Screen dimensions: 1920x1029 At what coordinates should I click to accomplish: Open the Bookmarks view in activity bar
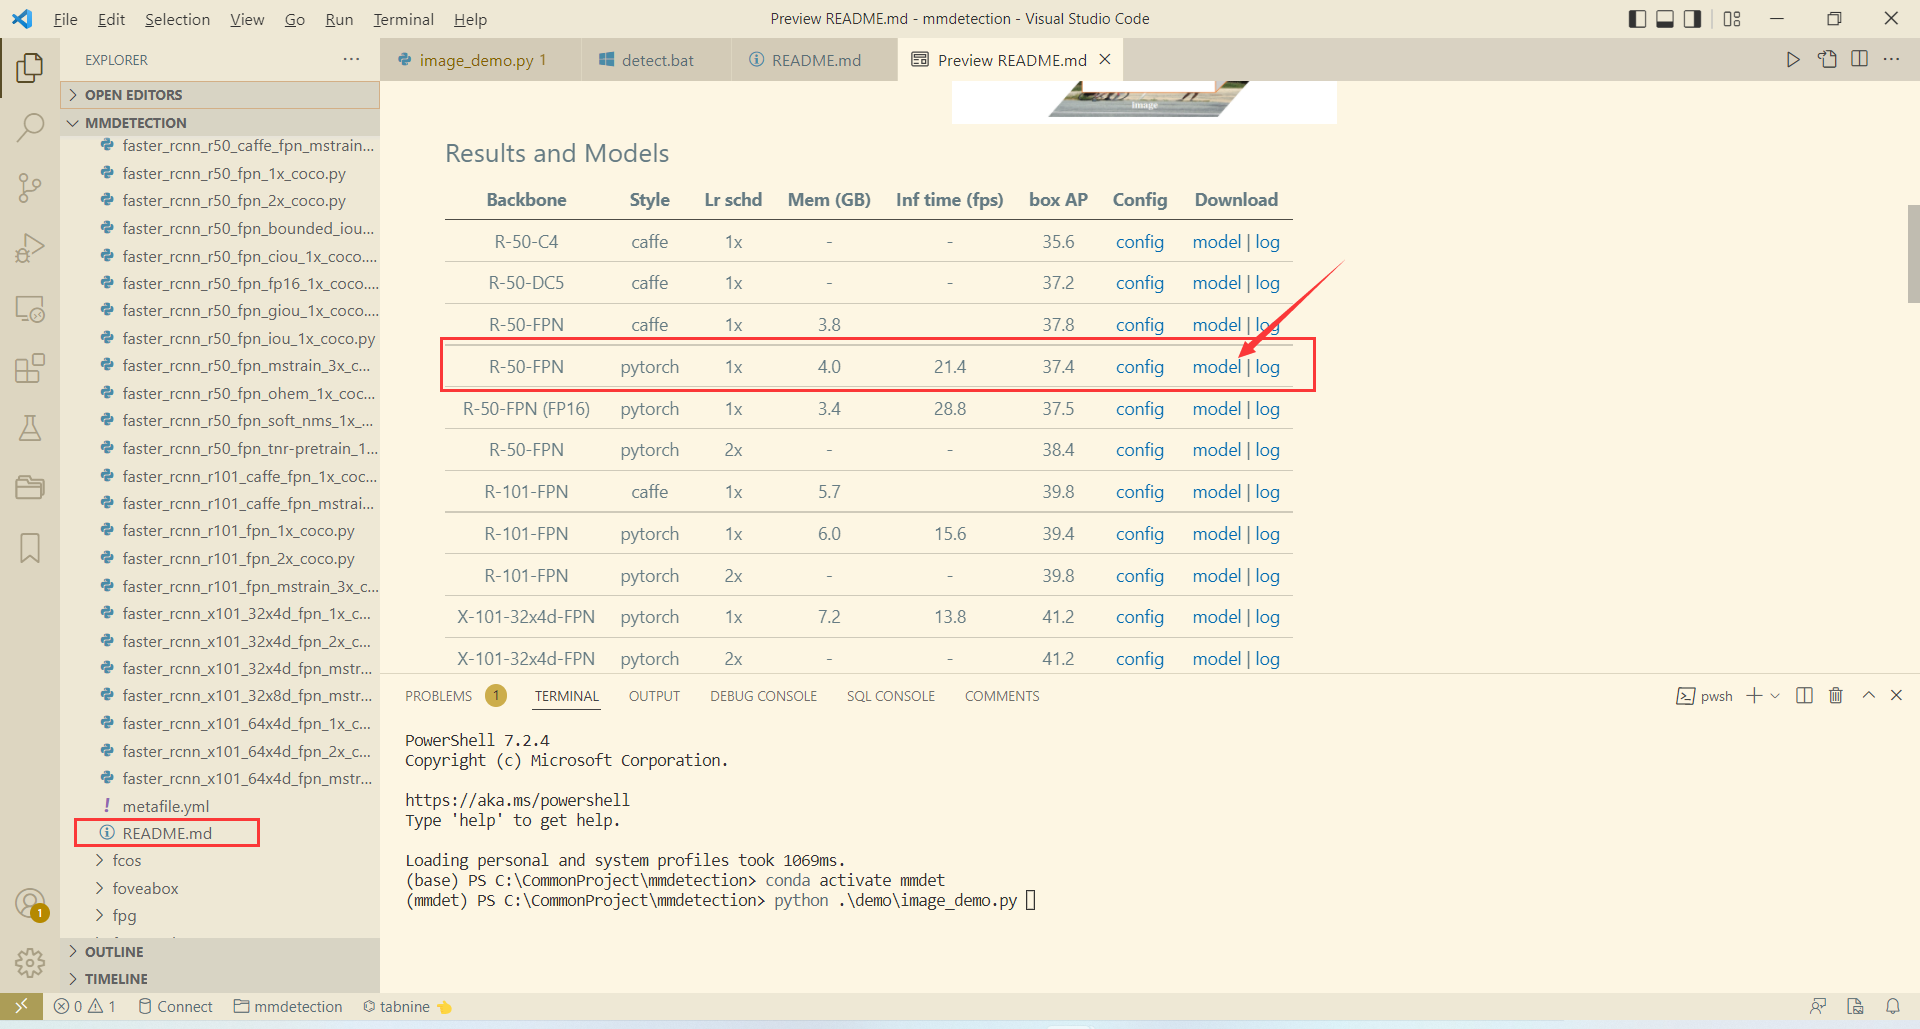pyautogui.click(x=30, y=548)
